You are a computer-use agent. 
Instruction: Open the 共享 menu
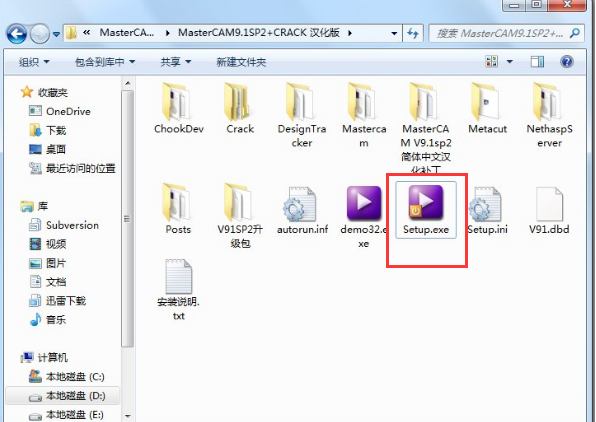click(x=176, y=62)
